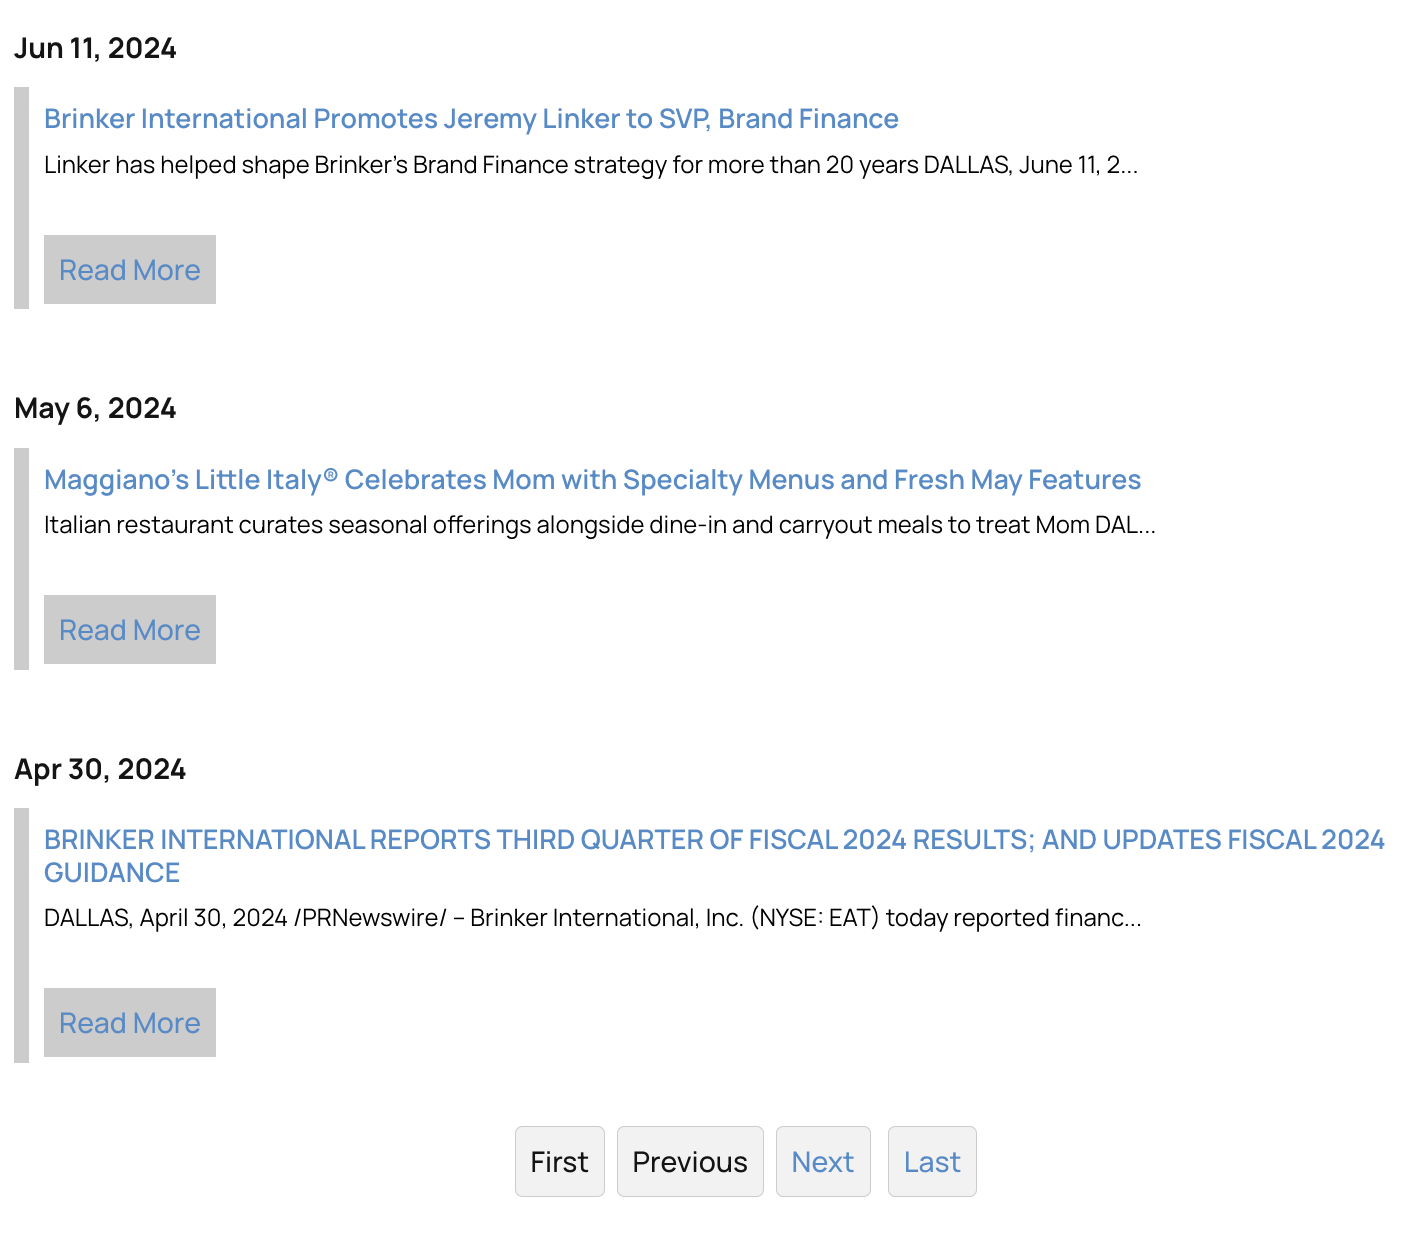The image size is (1421, 1239).
Task: Click the Jun 11, 2024 date heading
Action: (95, 48)
